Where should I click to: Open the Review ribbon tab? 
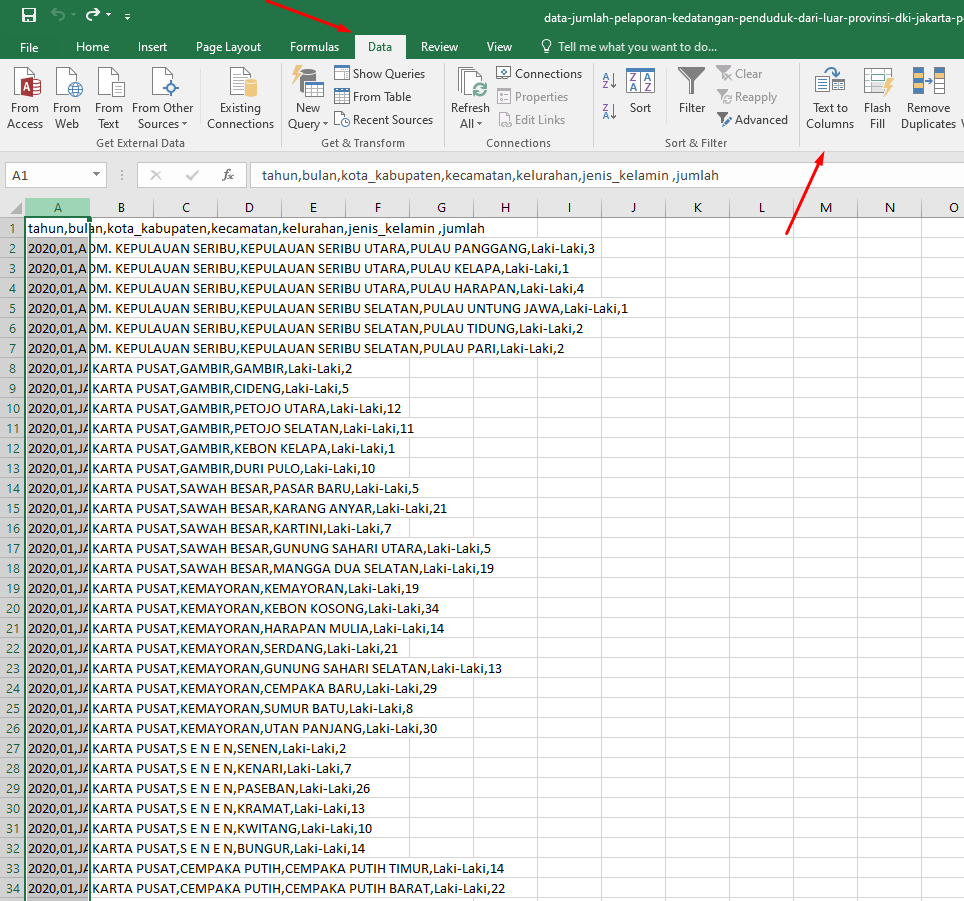(x=439, y=46)
